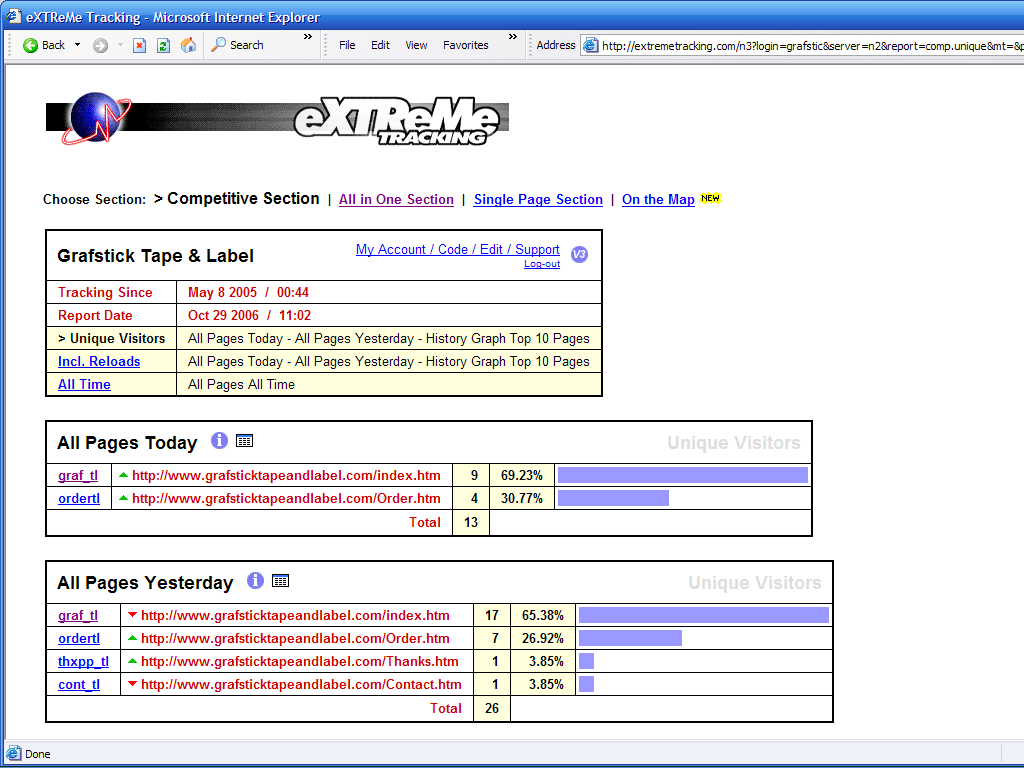The height and width of the screenshot is (768, 1024).
Task: Click the Log-out link
Action: tap(541, 264)
